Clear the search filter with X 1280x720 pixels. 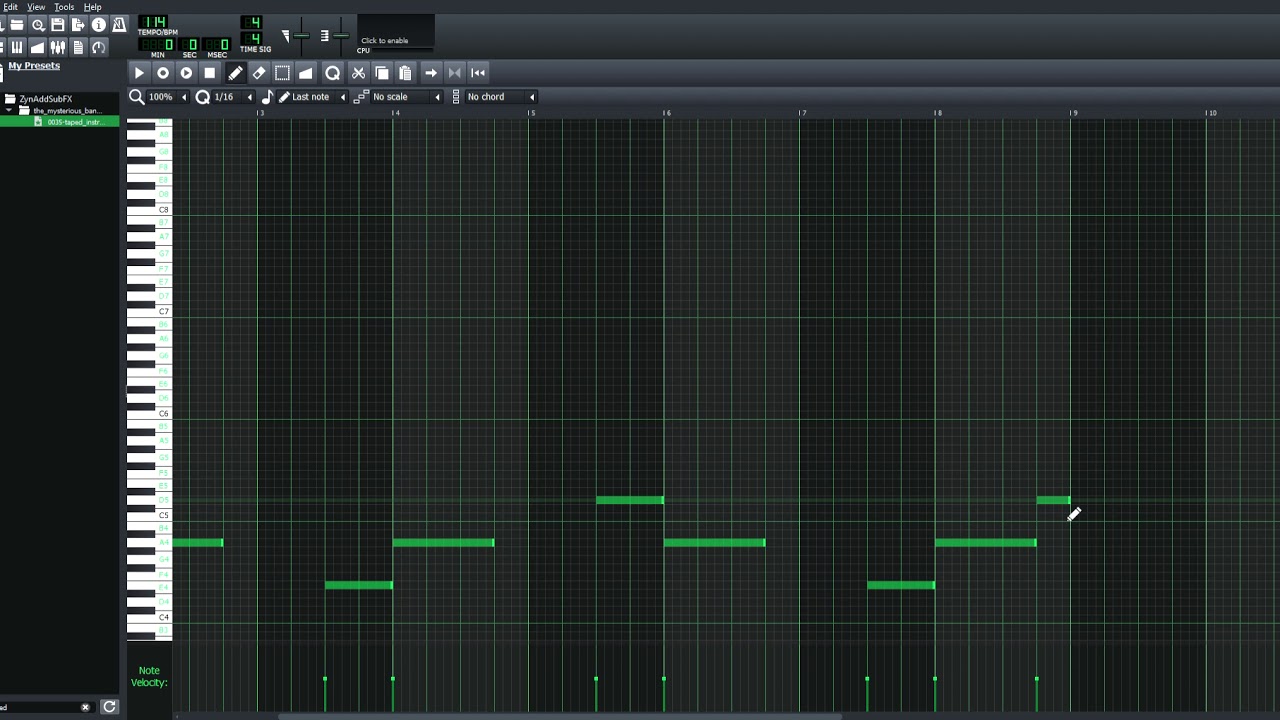point(85,707)
